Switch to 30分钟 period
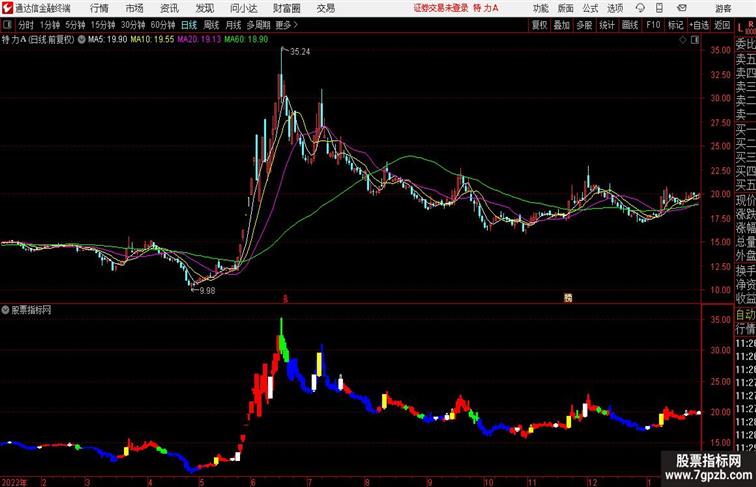This screenshot has height=487, width=756. tap(133, 25)
